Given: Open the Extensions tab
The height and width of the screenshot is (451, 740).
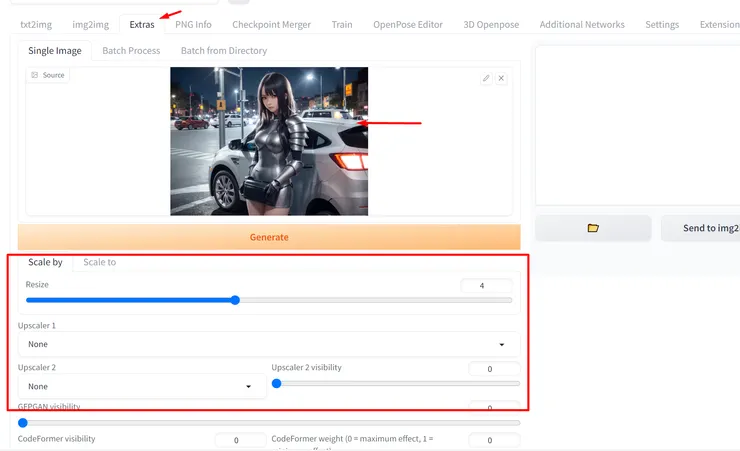Looking at the screenshot, I should [719, 25].
